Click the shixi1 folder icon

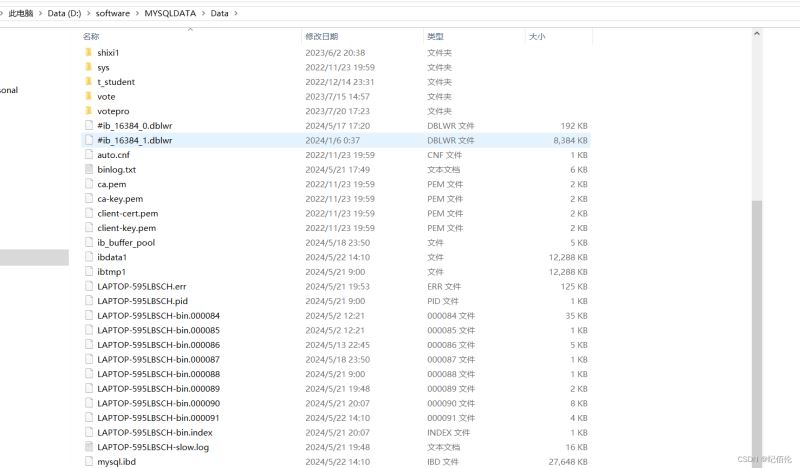[x=89, y=52]
